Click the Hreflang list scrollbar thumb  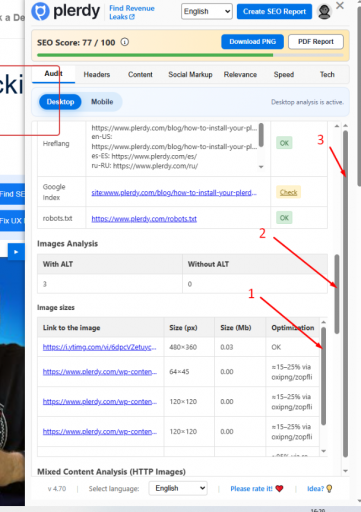tap(261, 135)
